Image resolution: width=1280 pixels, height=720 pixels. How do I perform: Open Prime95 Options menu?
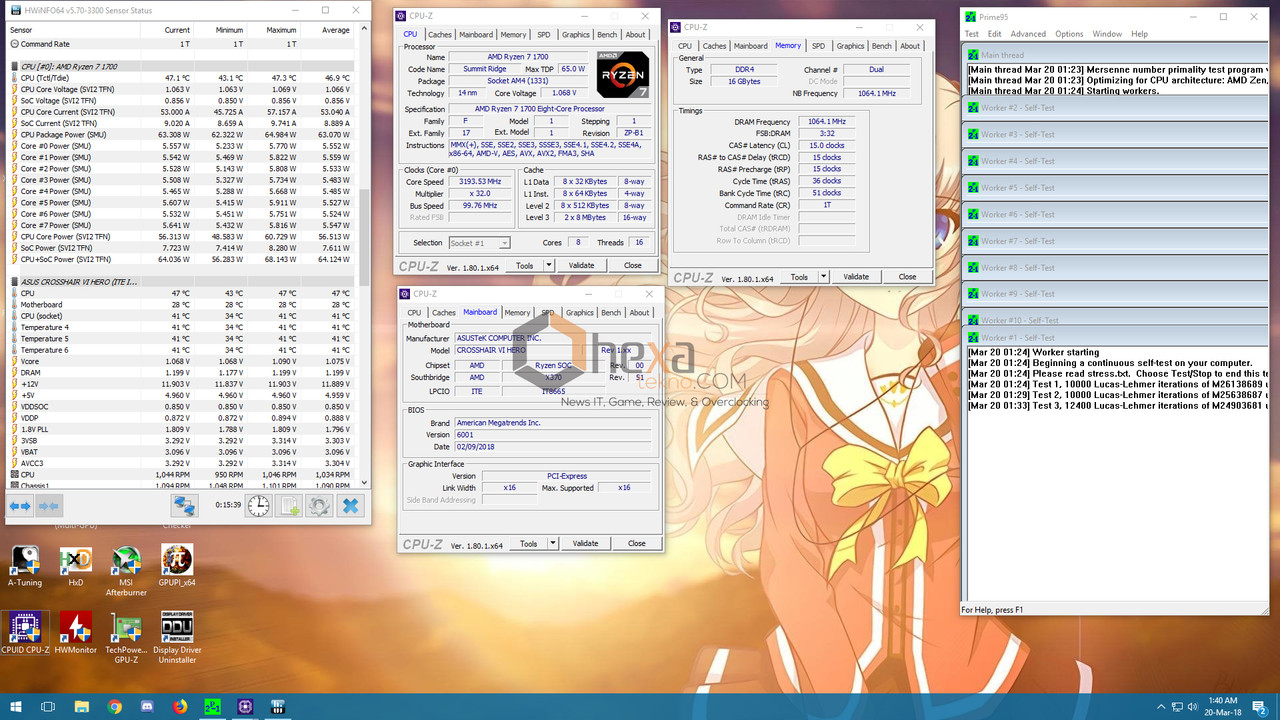[1069, 34]
